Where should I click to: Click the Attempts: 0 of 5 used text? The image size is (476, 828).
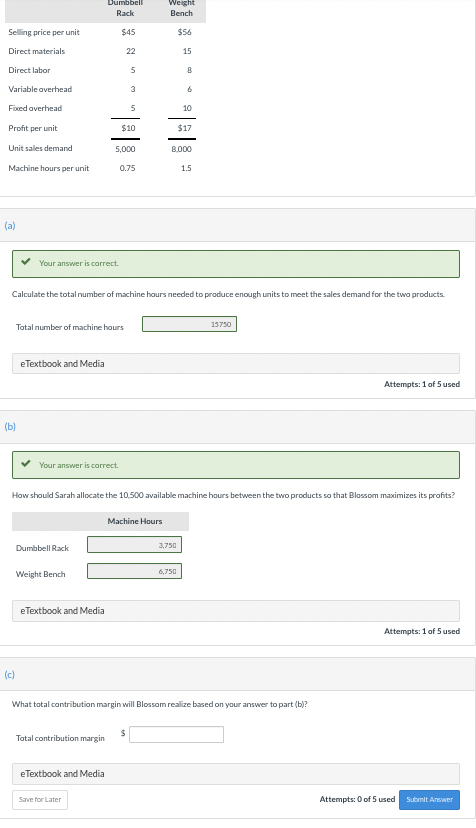click(x=357, y=799)
